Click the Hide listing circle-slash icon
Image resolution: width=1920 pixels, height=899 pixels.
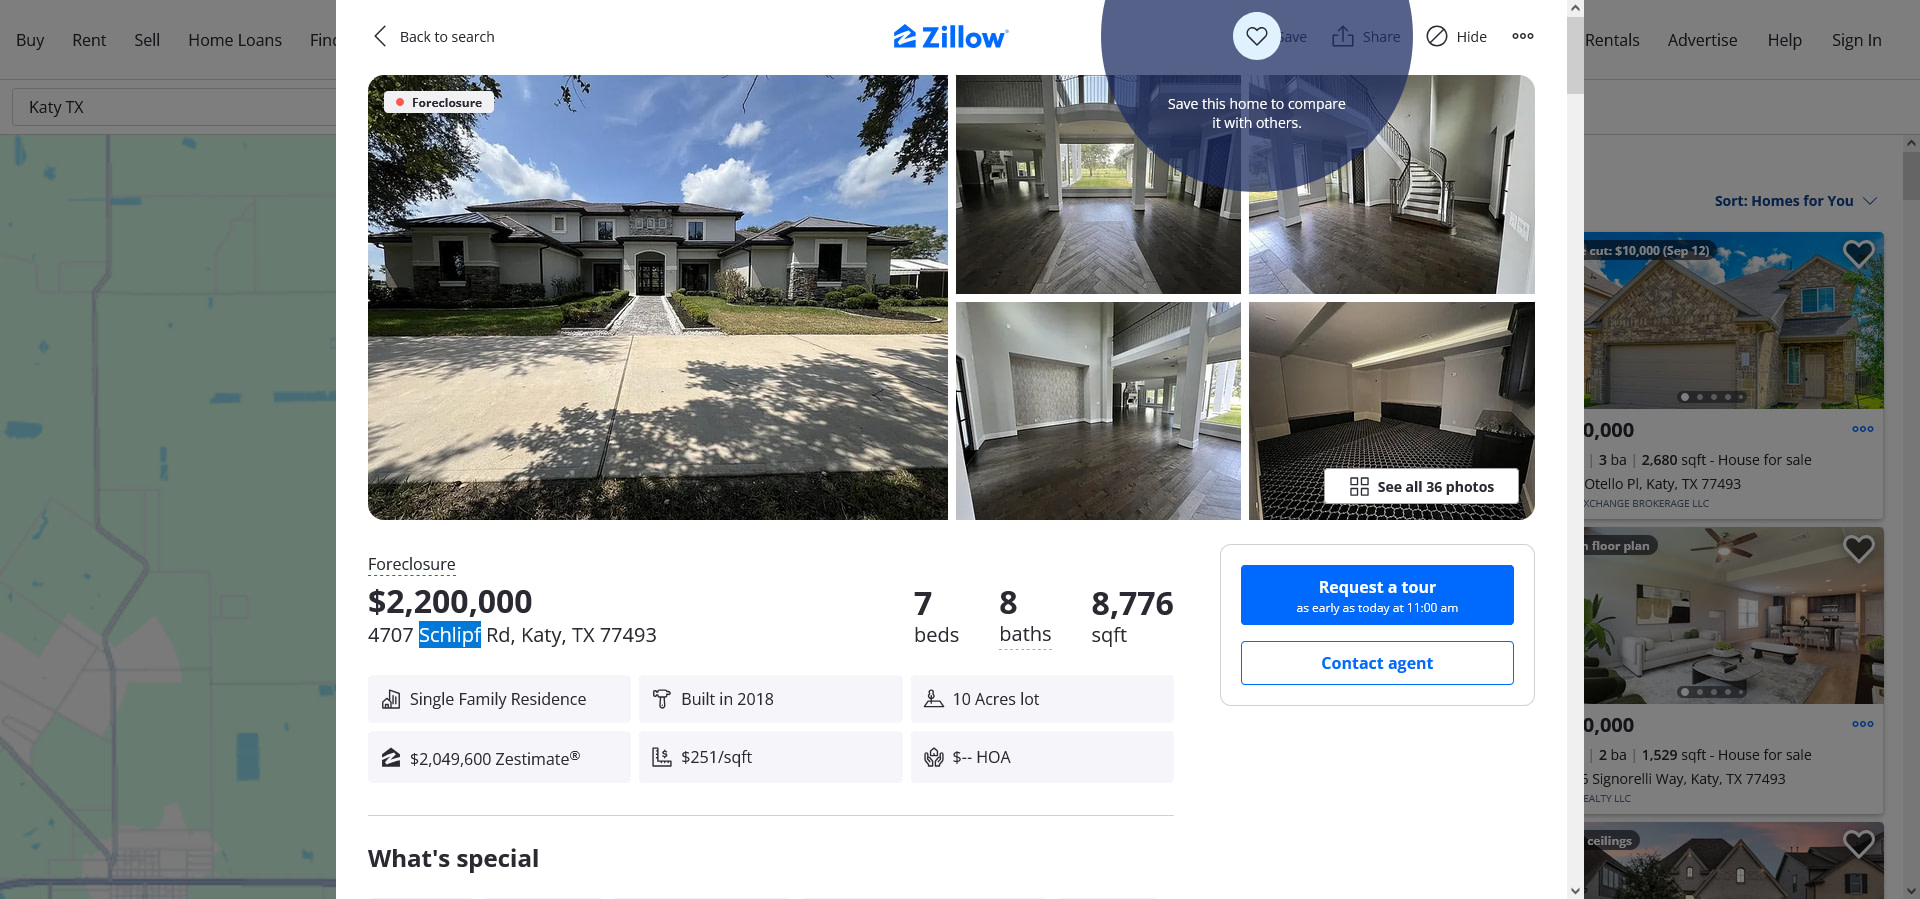(1436, 36)
